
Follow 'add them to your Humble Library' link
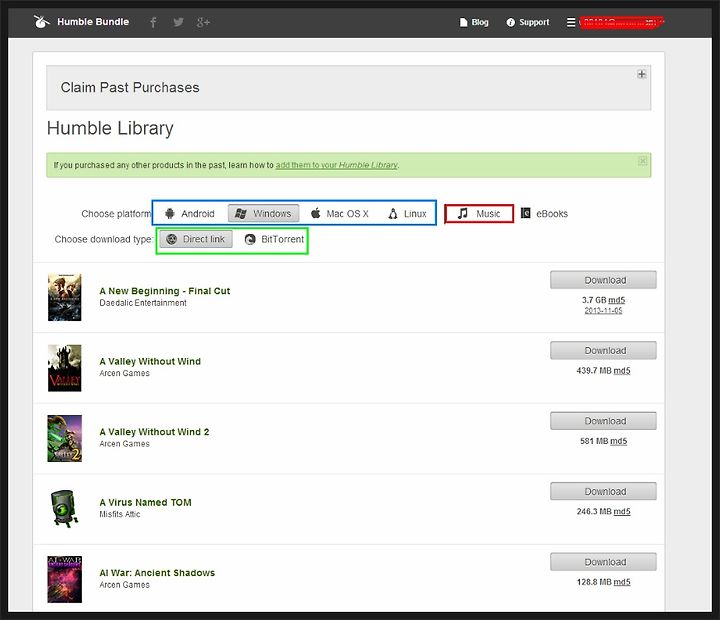[337, 165]
